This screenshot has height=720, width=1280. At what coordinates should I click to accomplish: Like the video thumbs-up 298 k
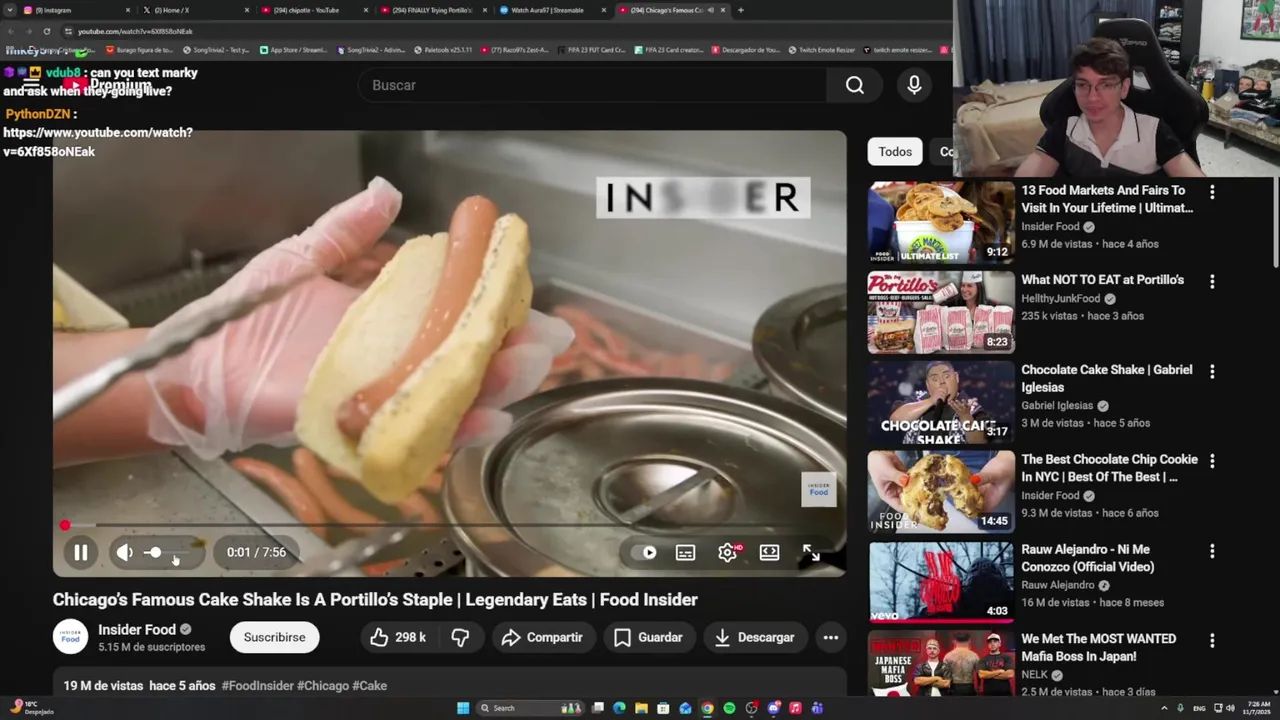coord(398,637)
